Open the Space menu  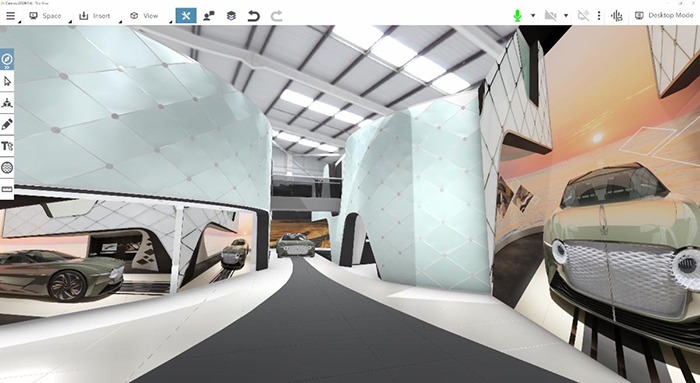[x=45, y=16]
